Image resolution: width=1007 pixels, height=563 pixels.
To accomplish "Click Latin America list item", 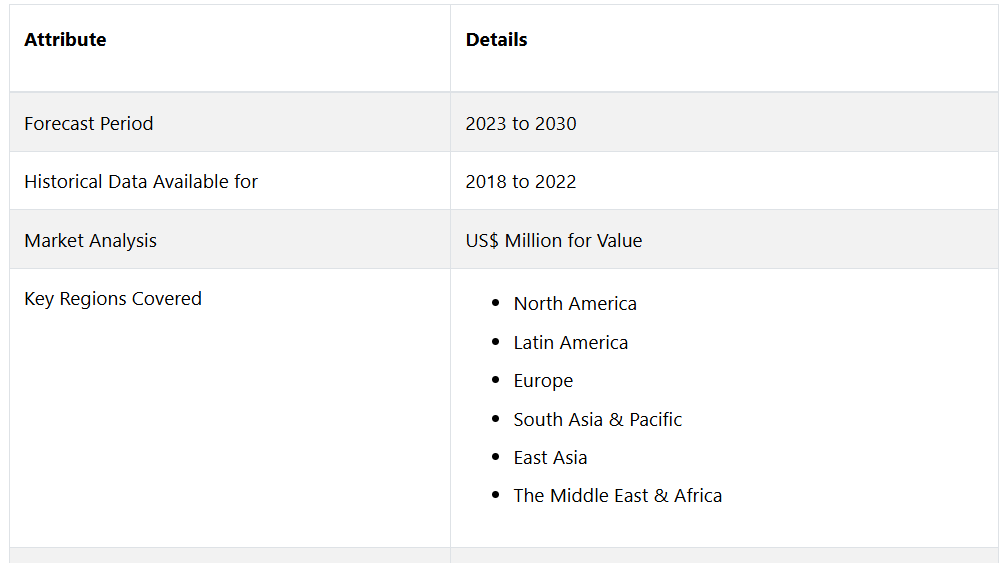I will point(570,343).
